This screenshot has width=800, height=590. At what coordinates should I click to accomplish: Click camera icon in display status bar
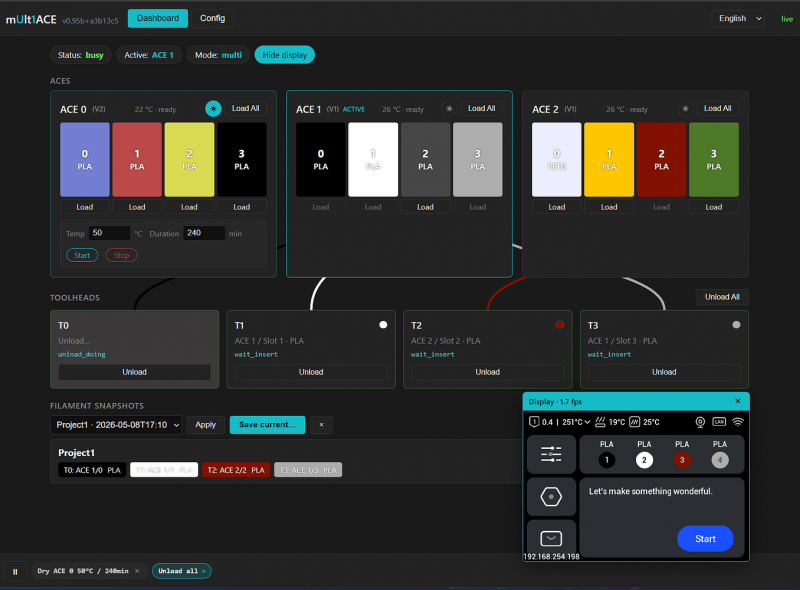click(700, 422)
